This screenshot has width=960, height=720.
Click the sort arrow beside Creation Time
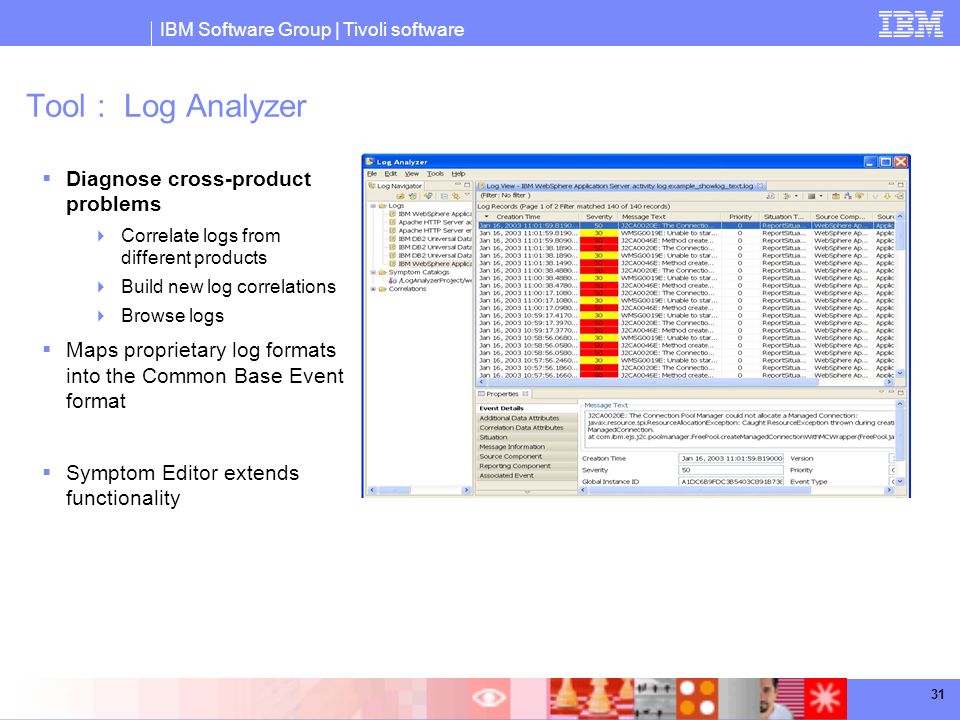coord(487,217)
